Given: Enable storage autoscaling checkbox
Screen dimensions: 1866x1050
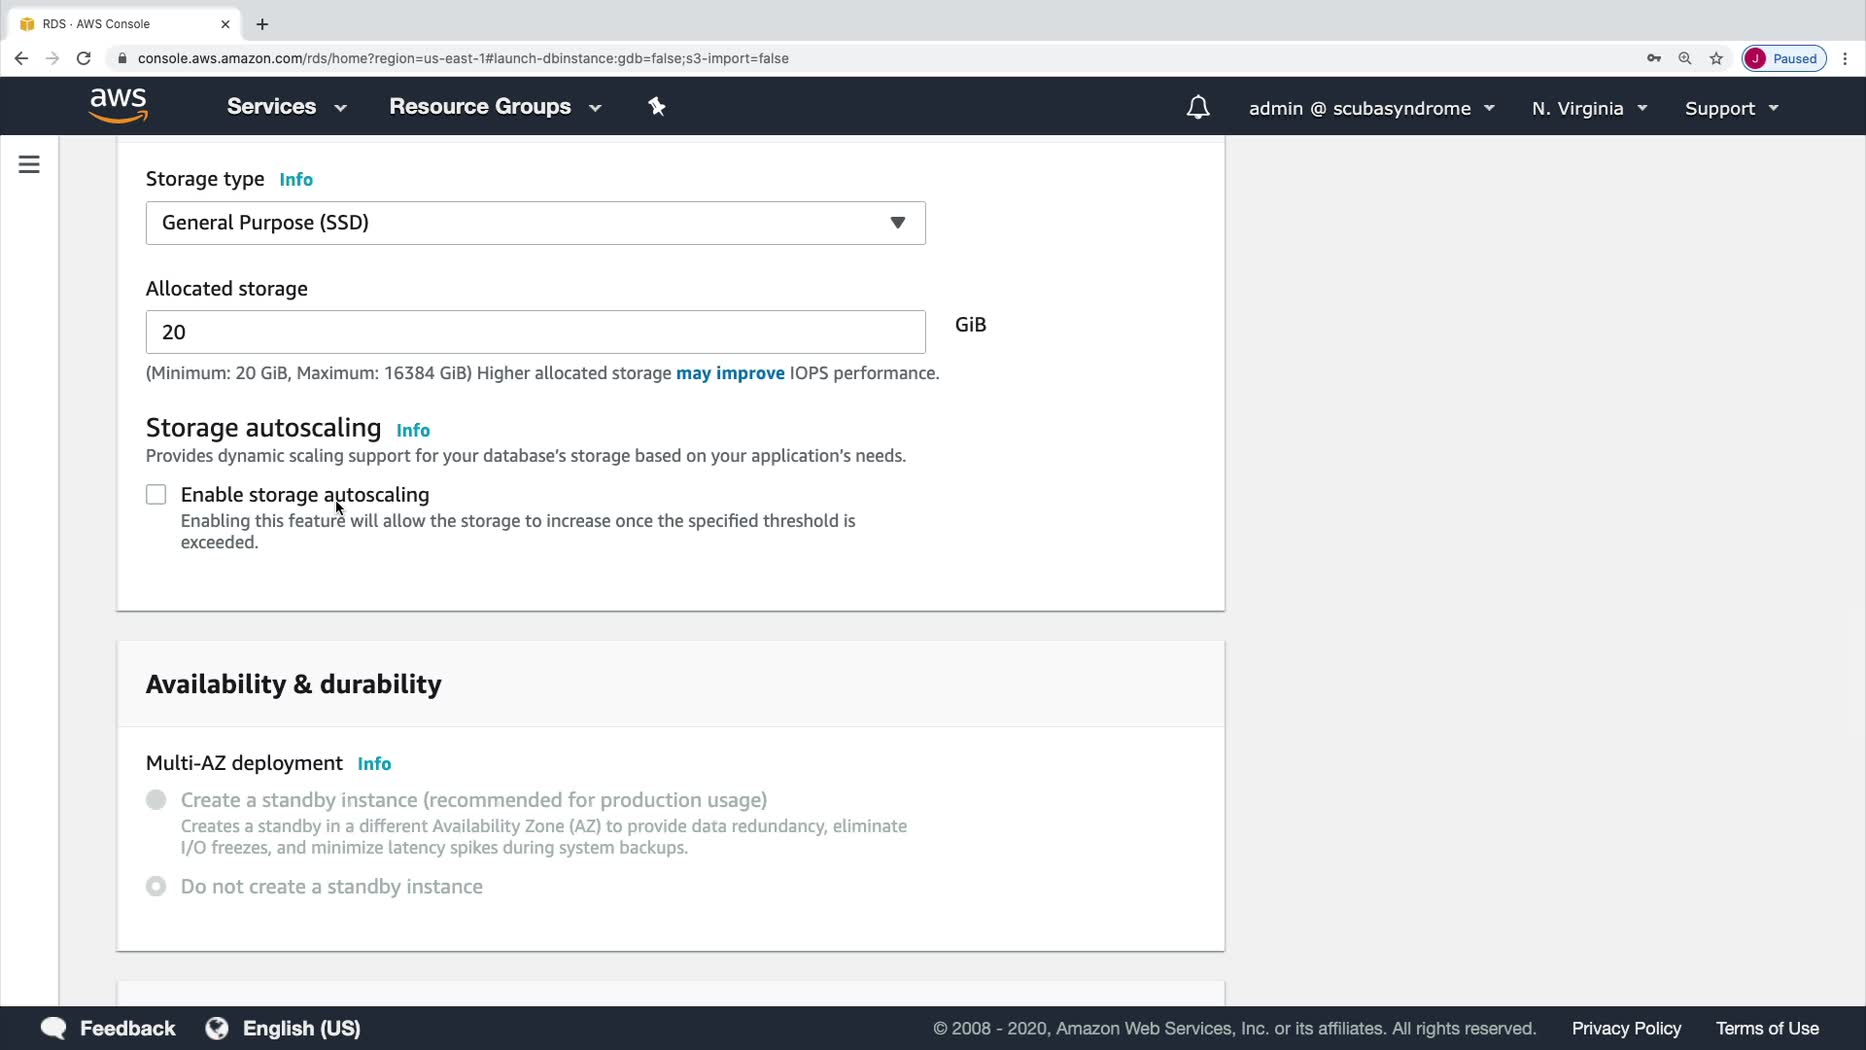Looking at the screenshot, I should (x=156, y=495).
